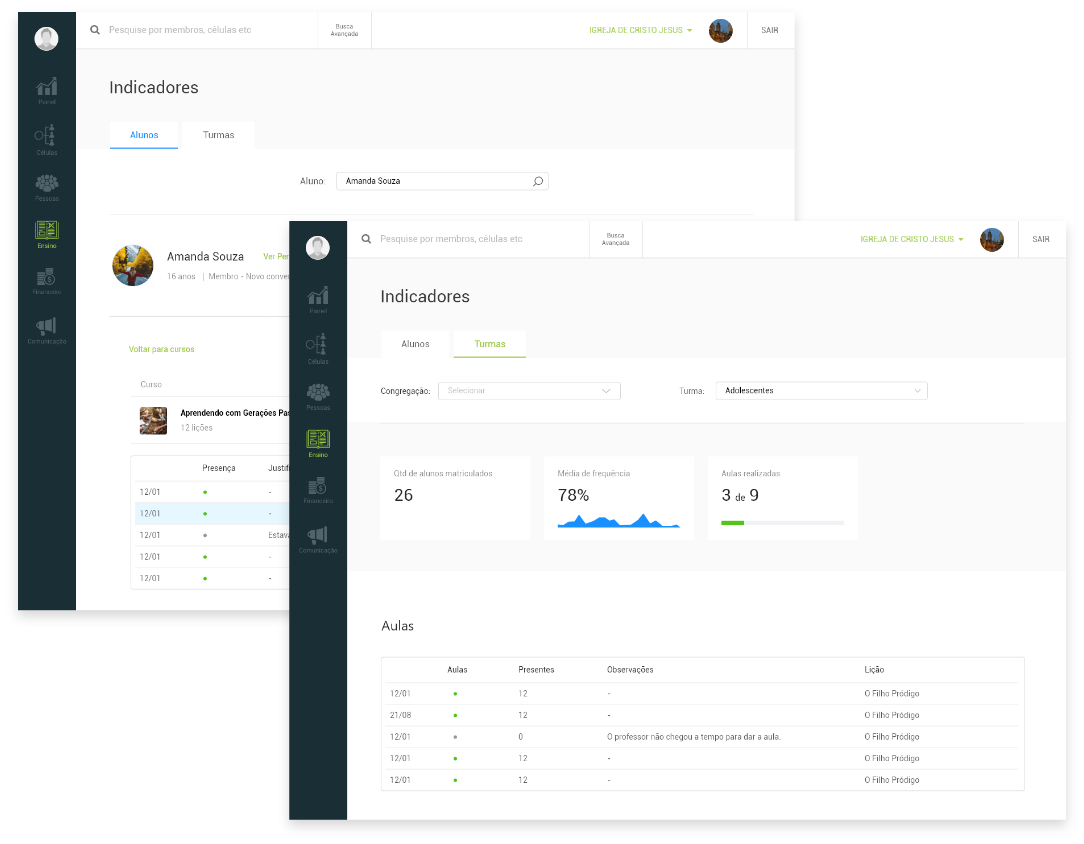Click 16 anos text under Amanda Souza
This screenshot has height=844, width=1084.
click(x=181, y=276)
